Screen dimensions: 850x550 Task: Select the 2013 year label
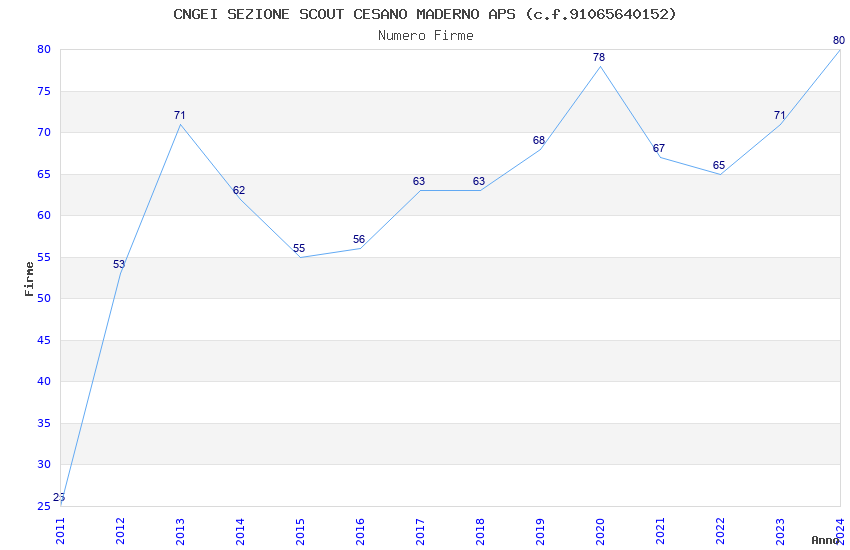(x=180, y=531)
